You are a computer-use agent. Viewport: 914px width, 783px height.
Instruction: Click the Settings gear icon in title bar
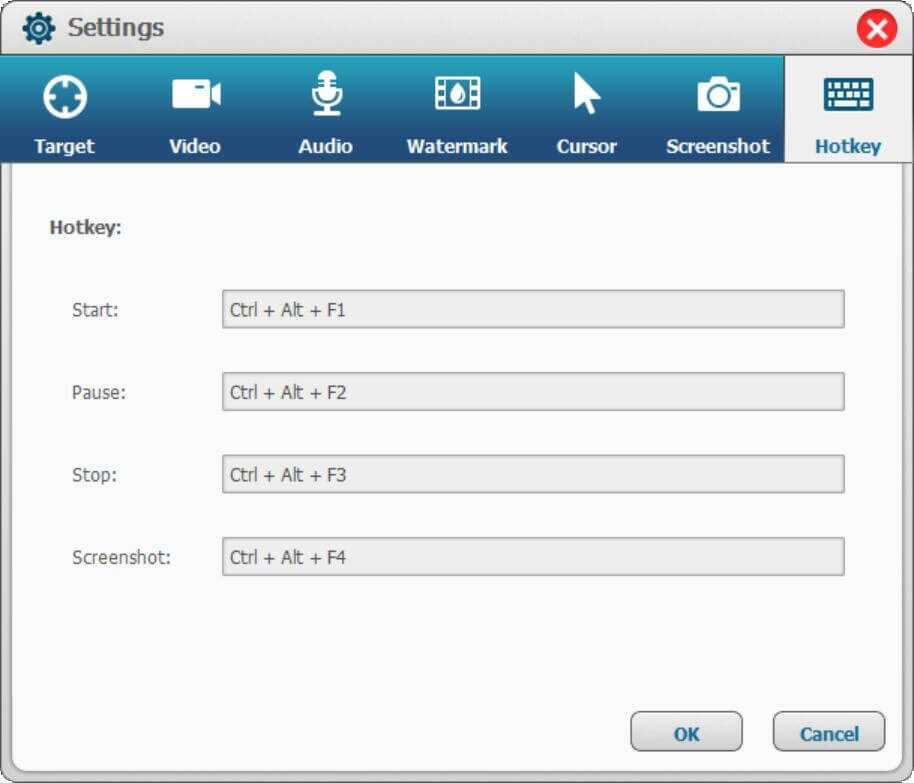click(x=39, y=28)
